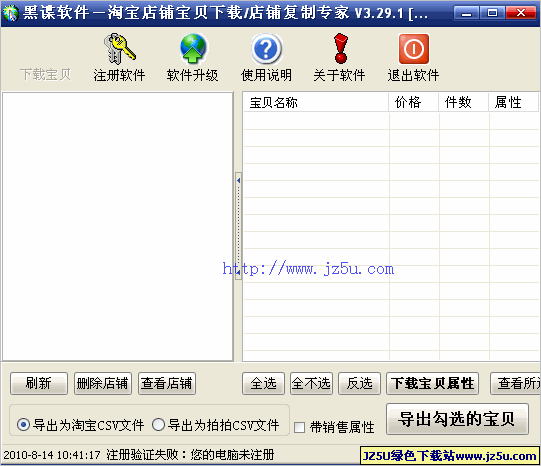Screen dimensions: 541x466
Task: Enable the 带销售属性 checkbox
Action: pyautogui.click(x=299, y=427)
